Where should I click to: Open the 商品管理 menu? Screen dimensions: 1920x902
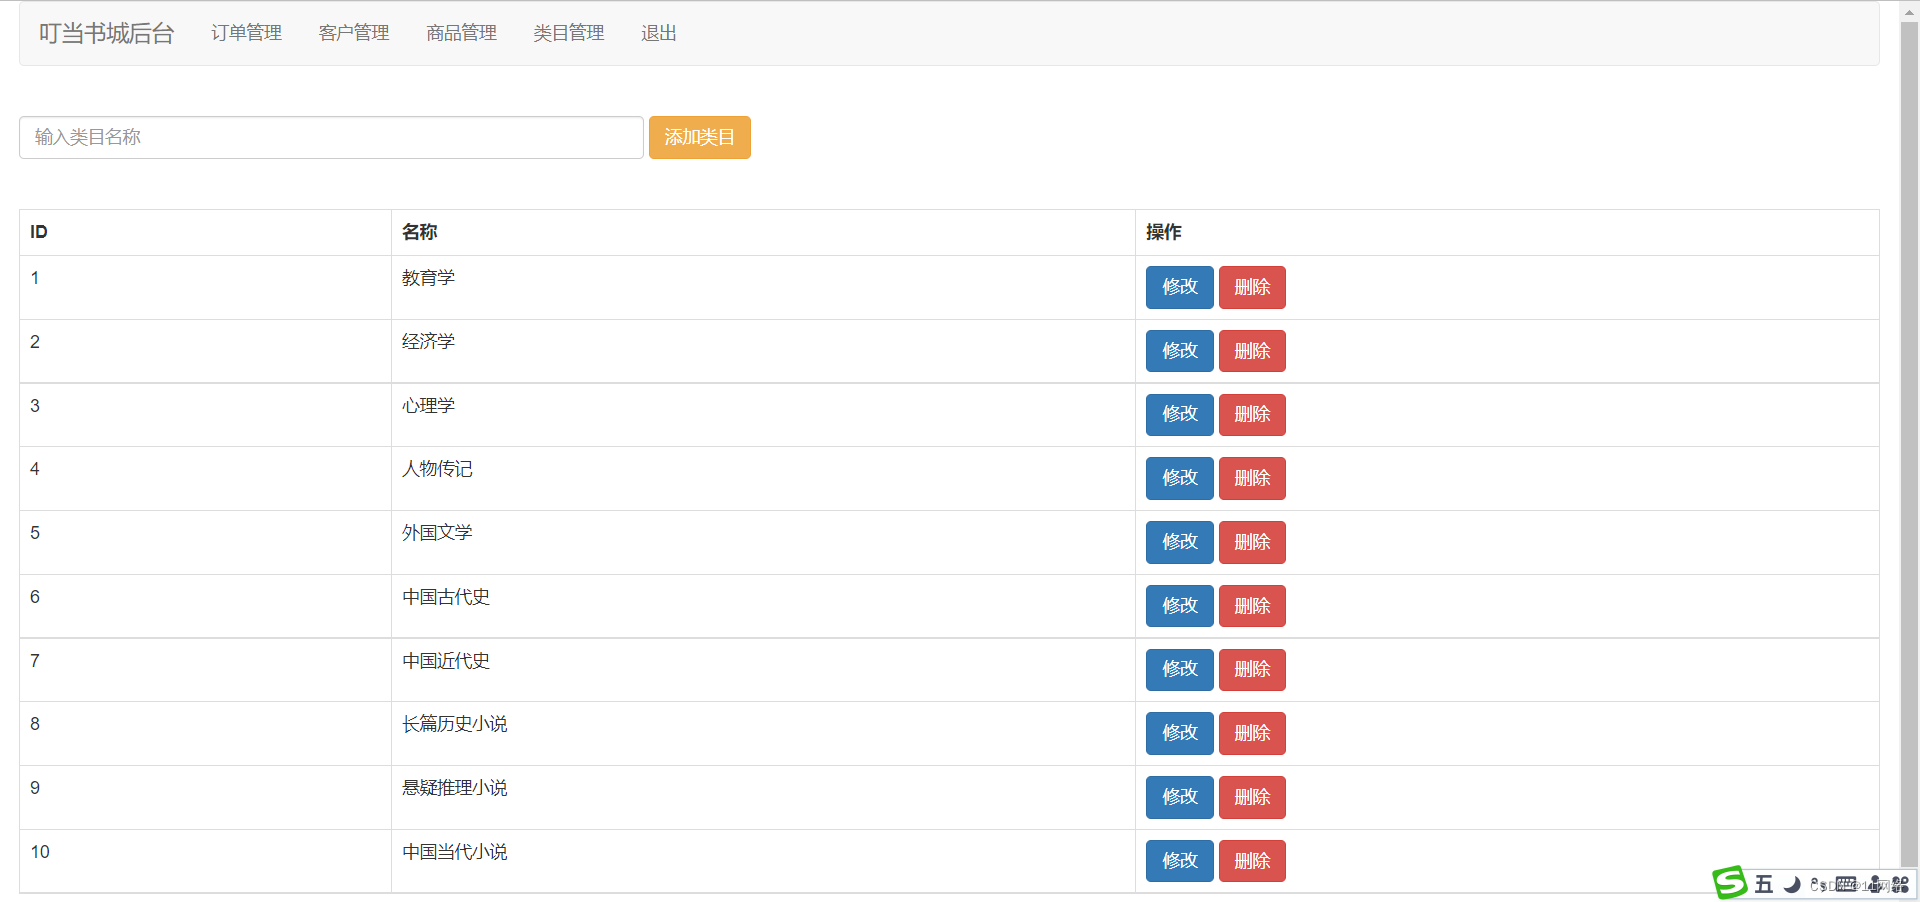(461, 33)
